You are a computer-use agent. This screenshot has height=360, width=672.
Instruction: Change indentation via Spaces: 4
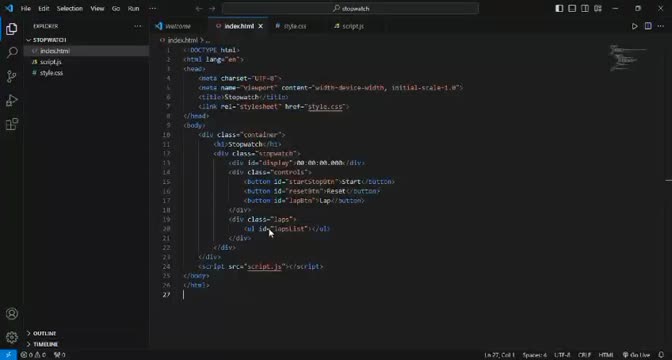[x=534, y=355]
